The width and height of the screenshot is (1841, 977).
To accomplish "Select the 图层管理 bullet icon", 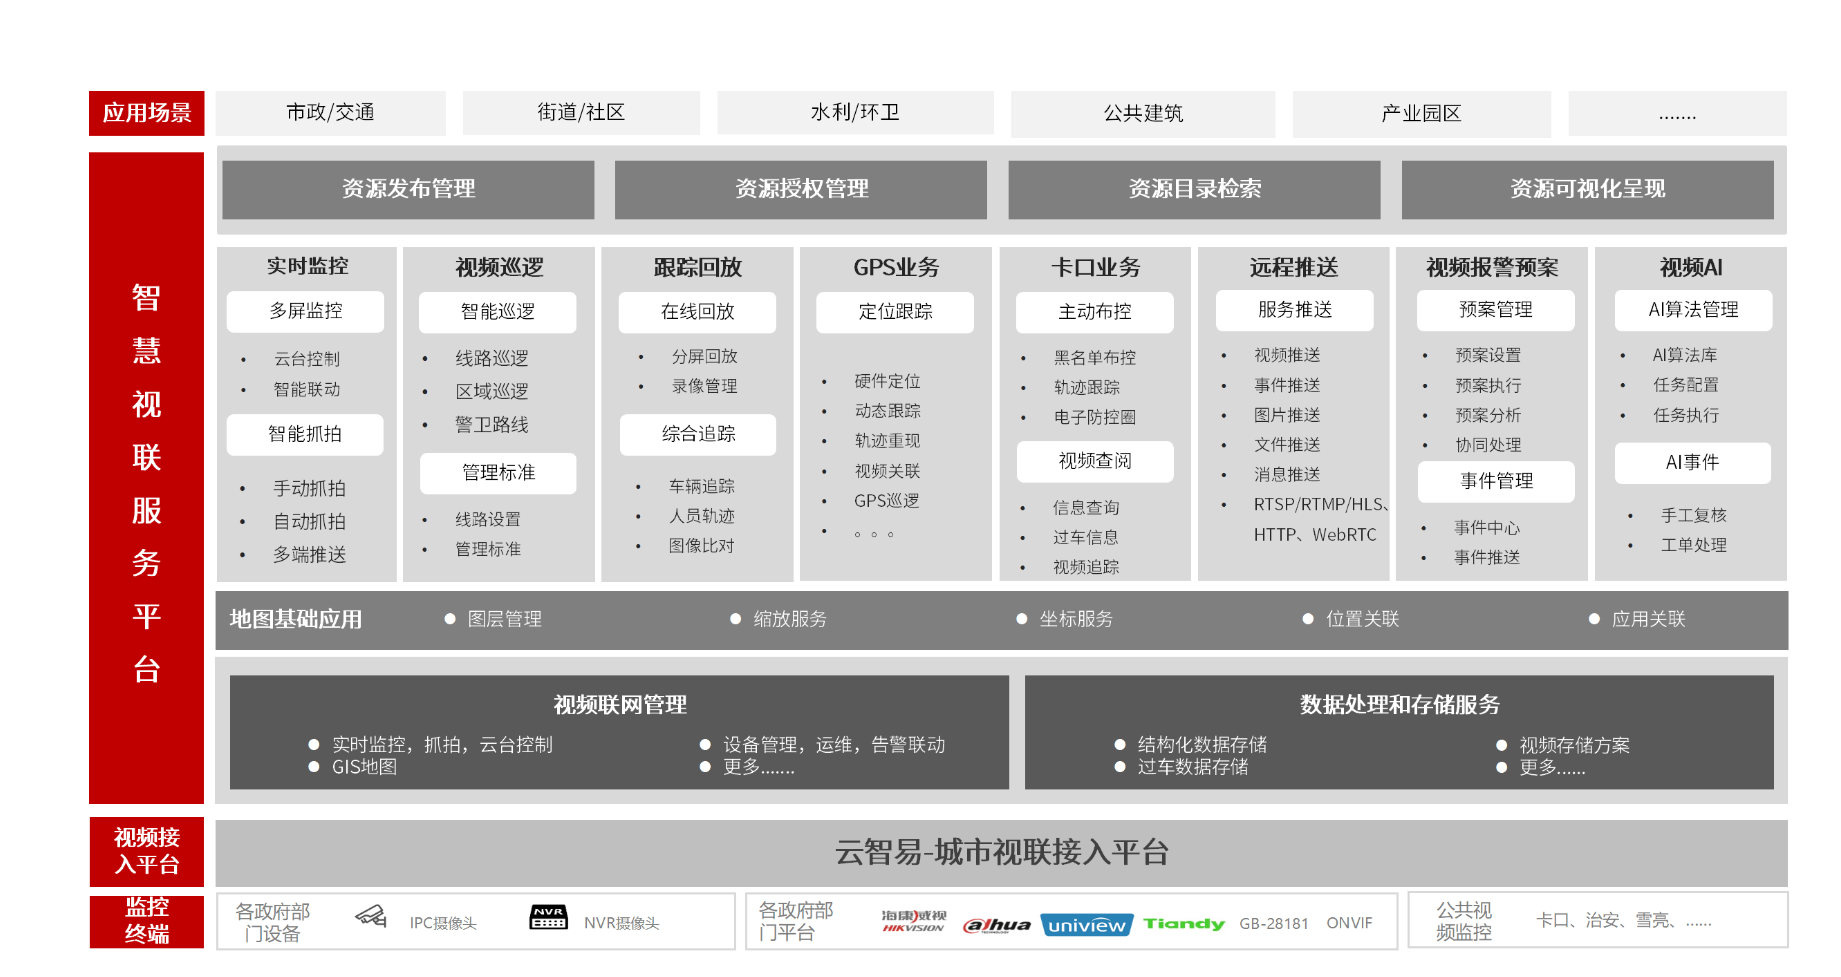I will click(x=451, y=618).
